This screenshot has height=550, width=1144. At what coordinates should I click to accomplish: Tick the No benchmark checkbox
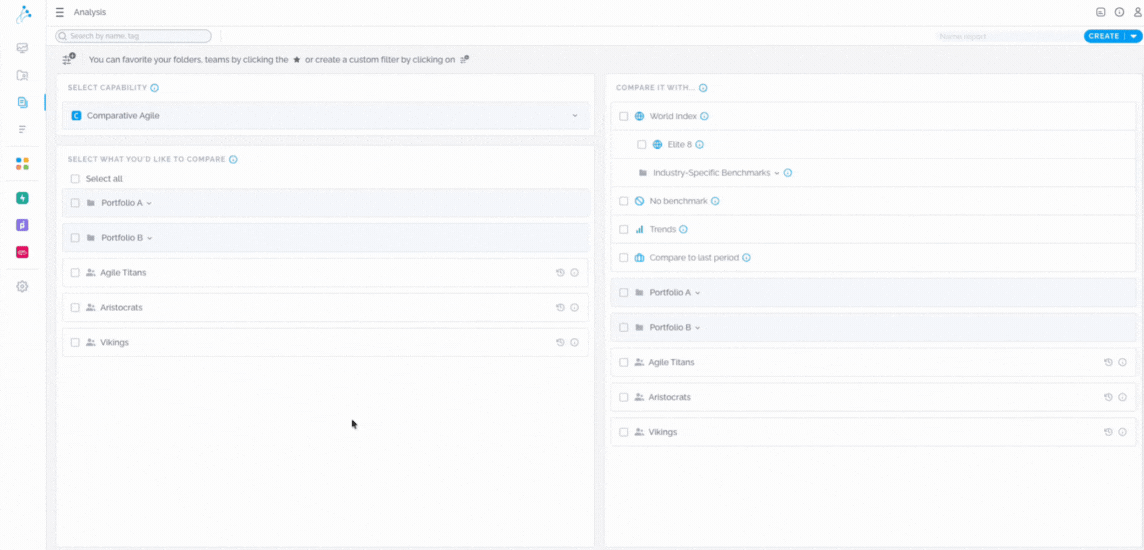click(x=624, y=201)
